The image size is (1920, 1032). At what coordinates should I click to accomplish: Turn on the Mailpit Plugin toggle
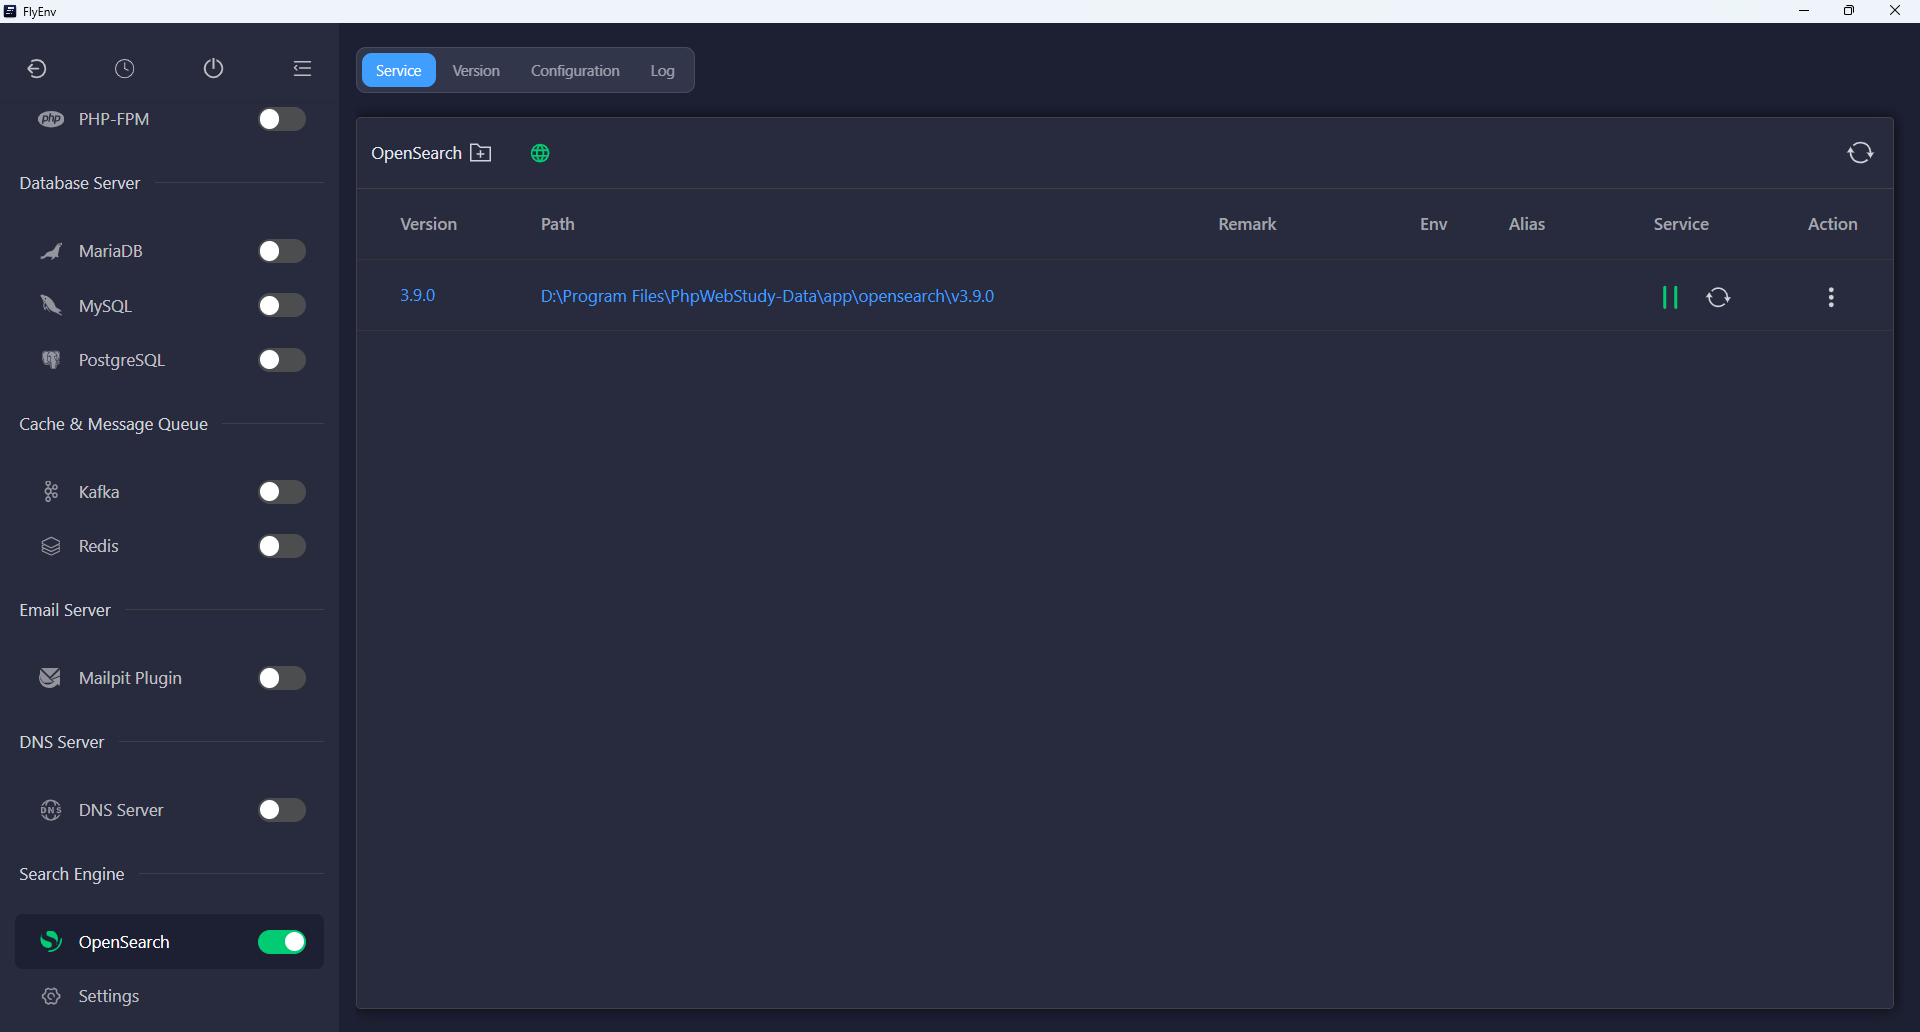pos(282,678)
